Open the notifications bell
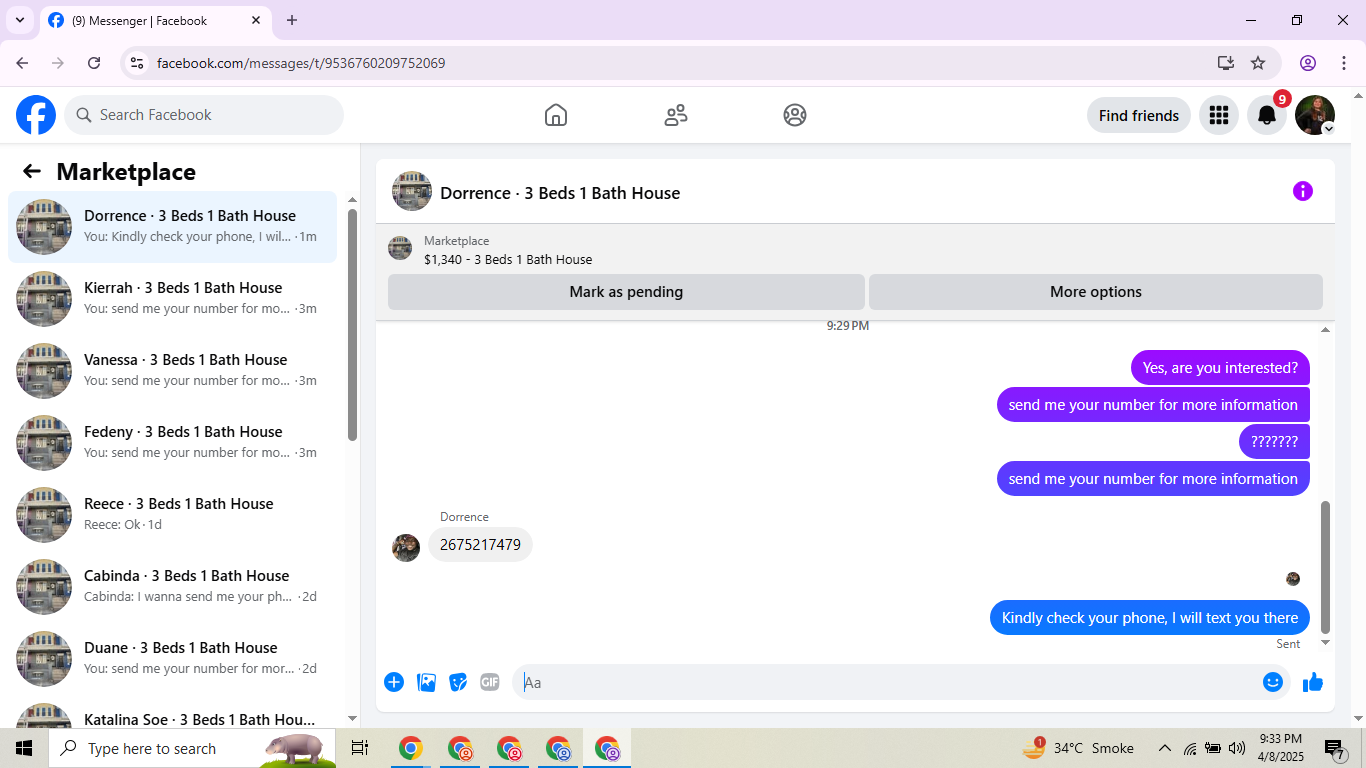The height and width of the screenshot is (768, 1366). coord(1266,115)
